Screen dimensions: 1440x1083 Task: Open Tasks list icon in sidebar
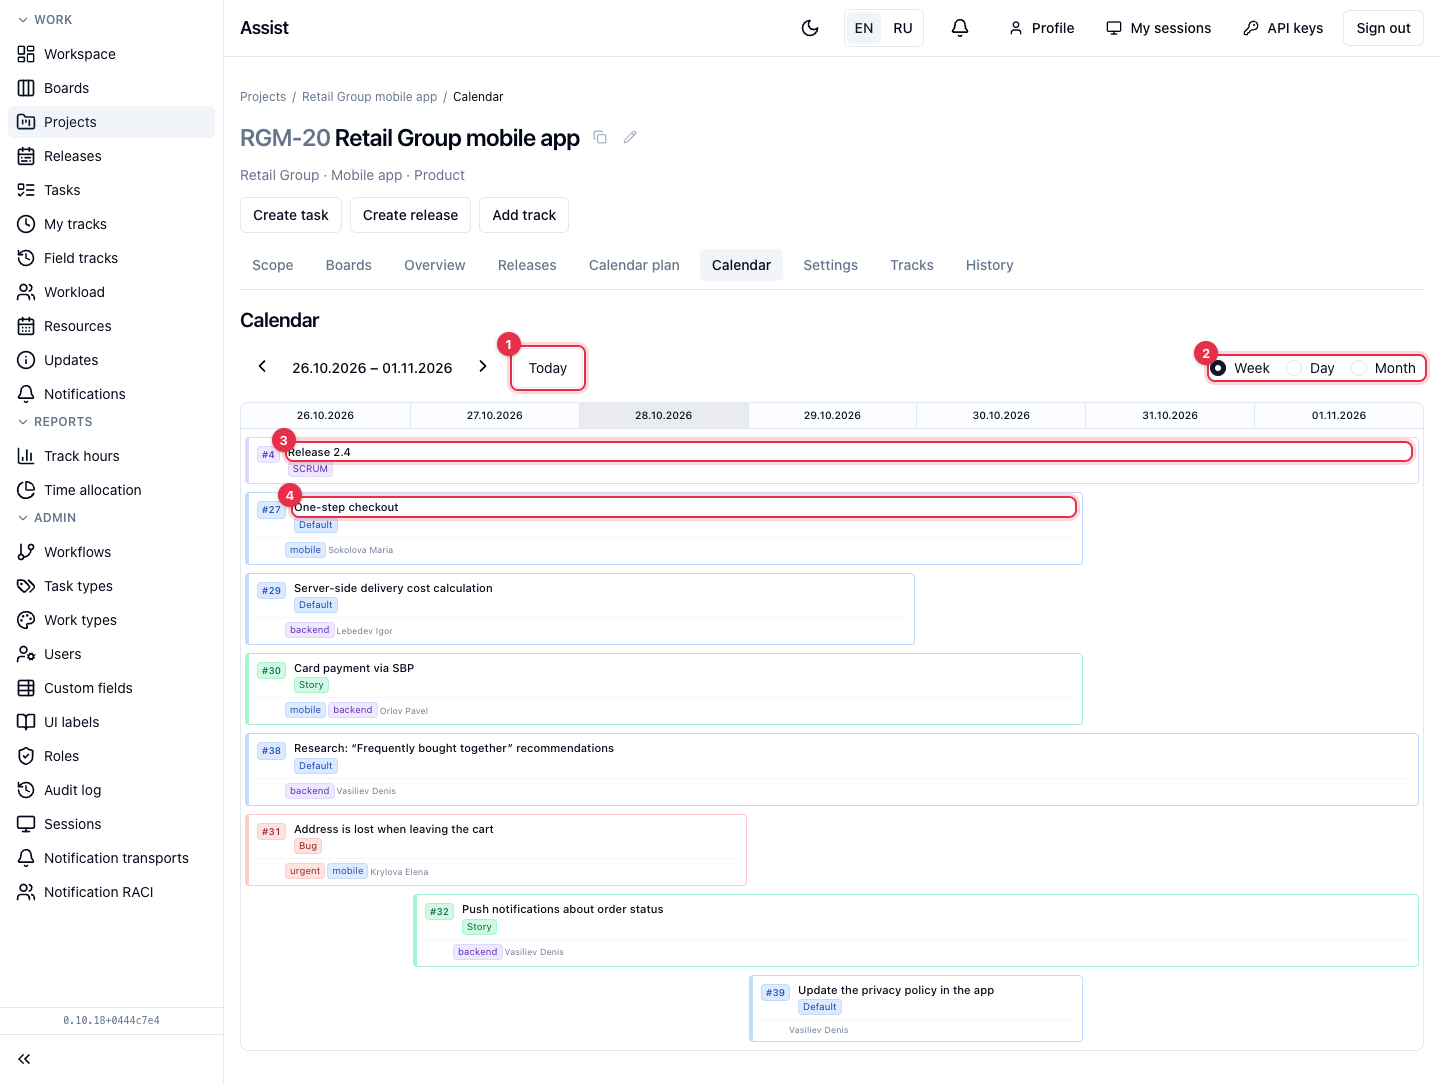tap(26, 190)
